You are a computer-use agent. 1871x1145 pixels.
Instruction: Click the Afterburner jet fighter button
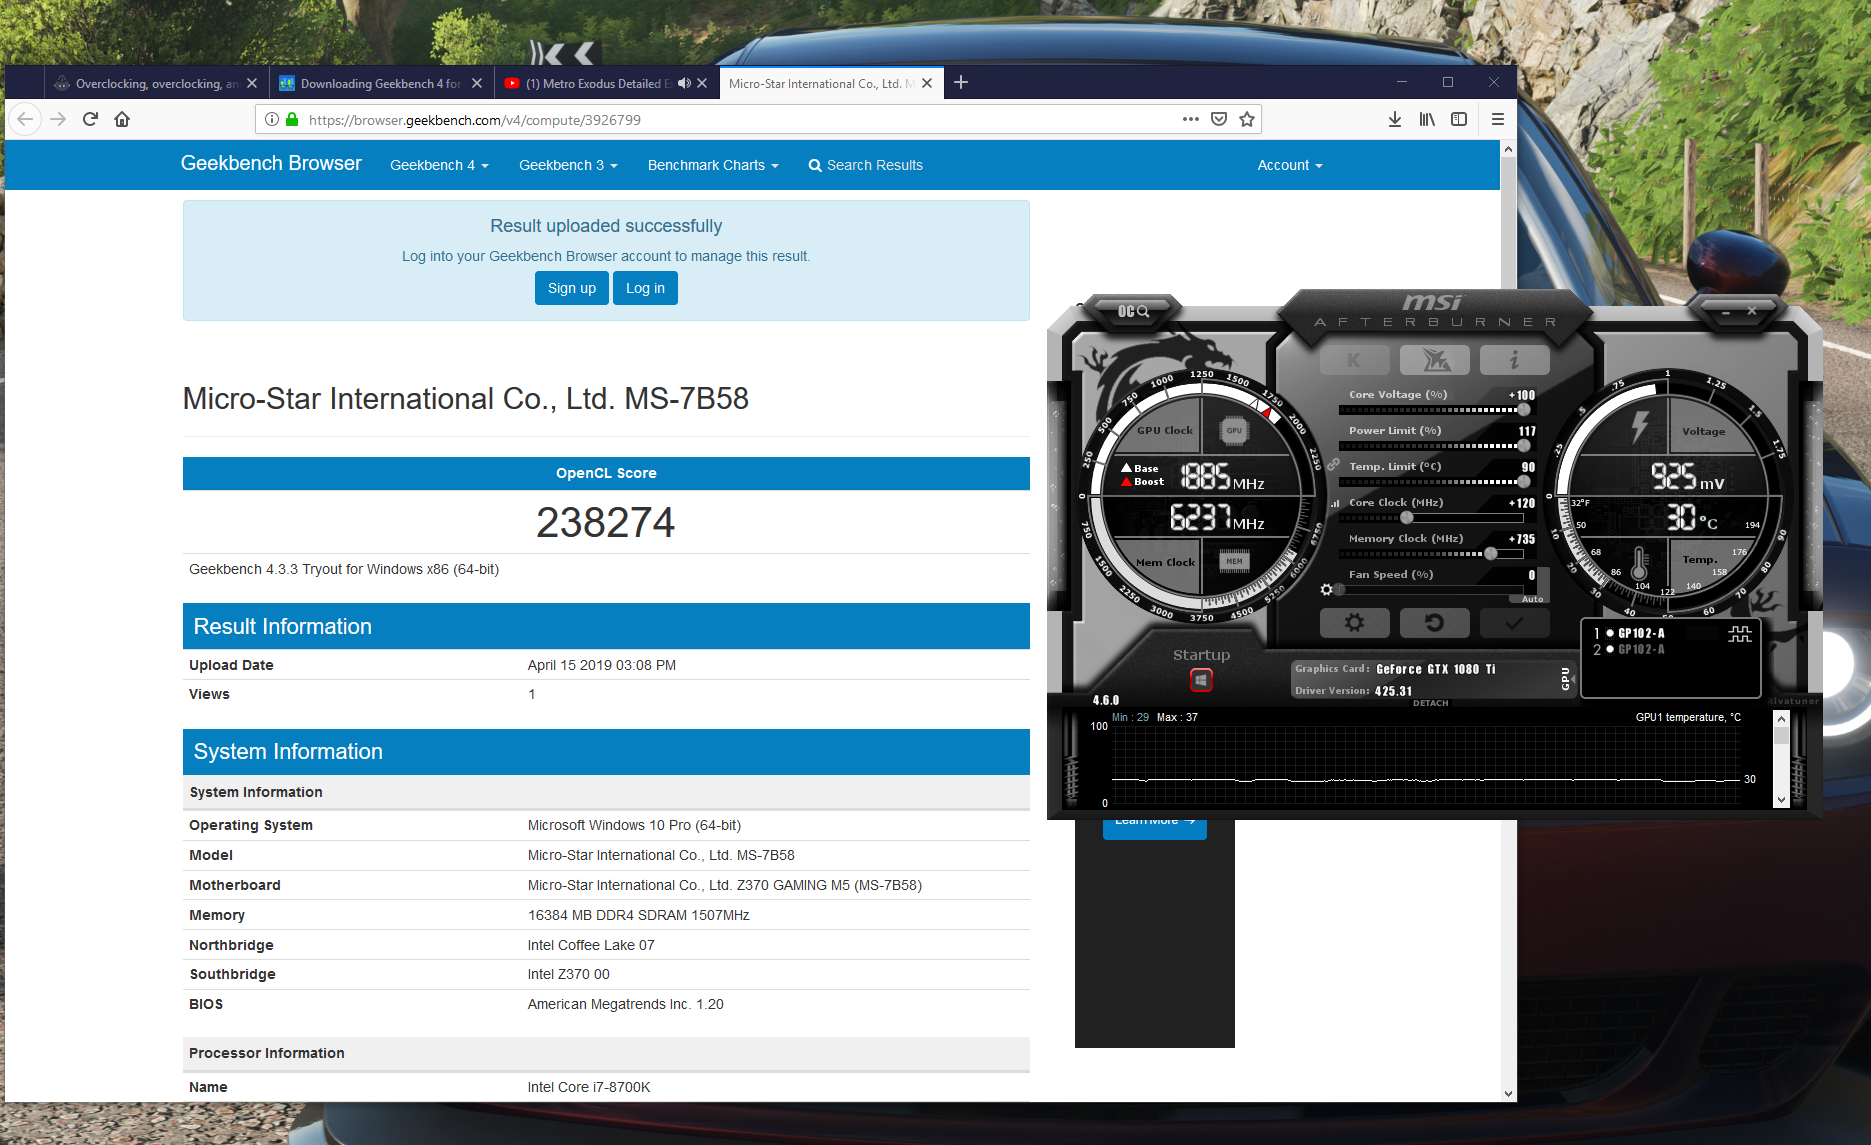tap(1435, 360)
